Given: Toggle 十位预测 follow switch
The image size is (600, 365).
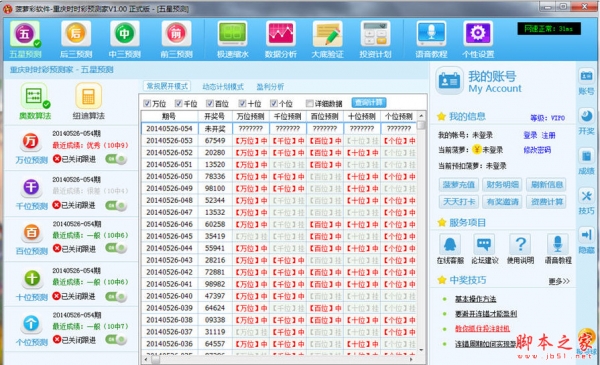Looking at the screenshot, I should coord(116,296).
